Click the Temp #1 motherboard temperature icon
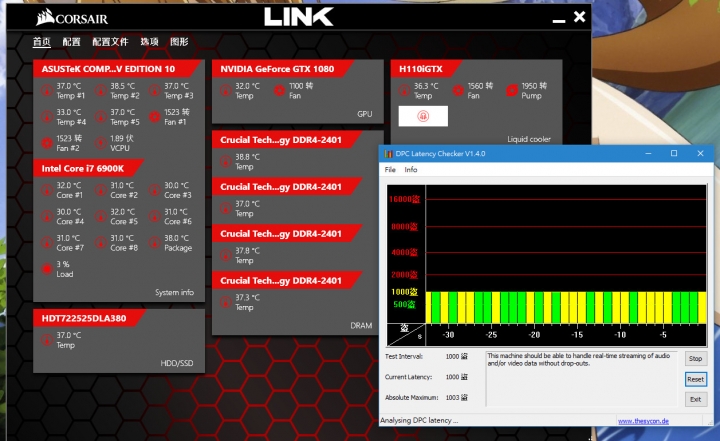This screenshot has width=720, height=441. 47,90
